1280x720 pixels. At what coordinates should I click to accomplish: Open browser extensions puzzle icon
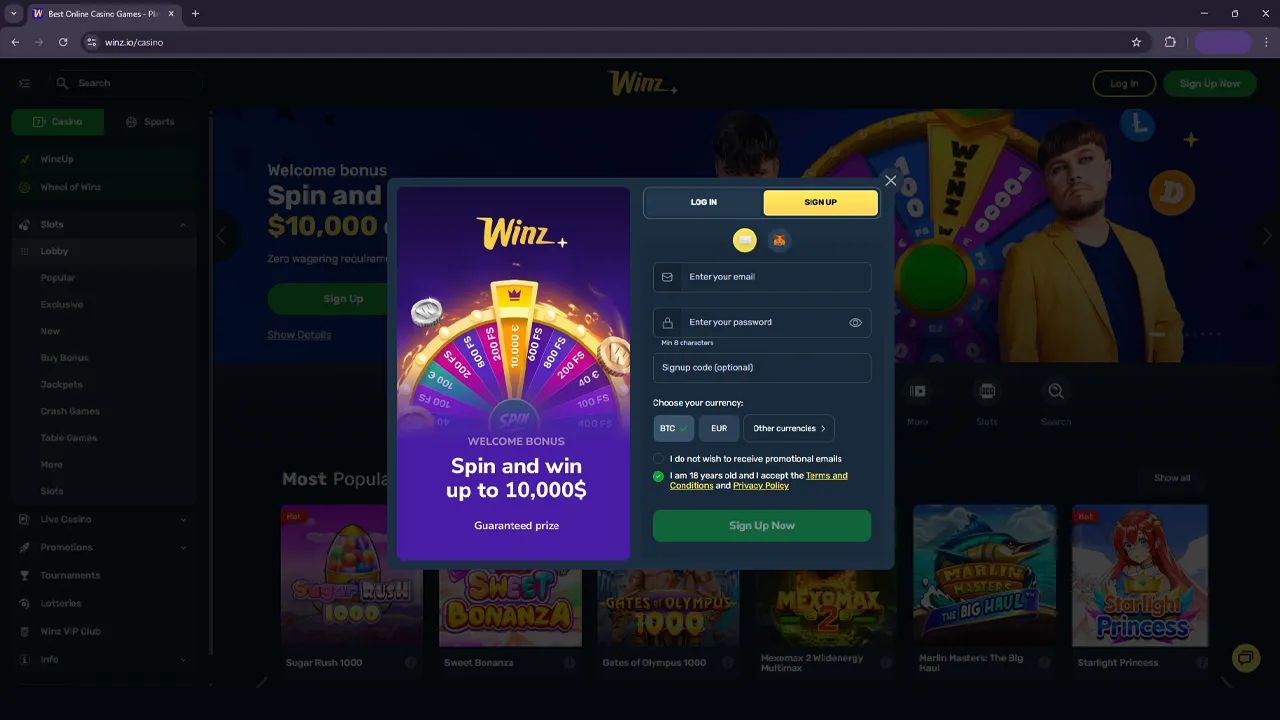click(x=1170, y=42)
